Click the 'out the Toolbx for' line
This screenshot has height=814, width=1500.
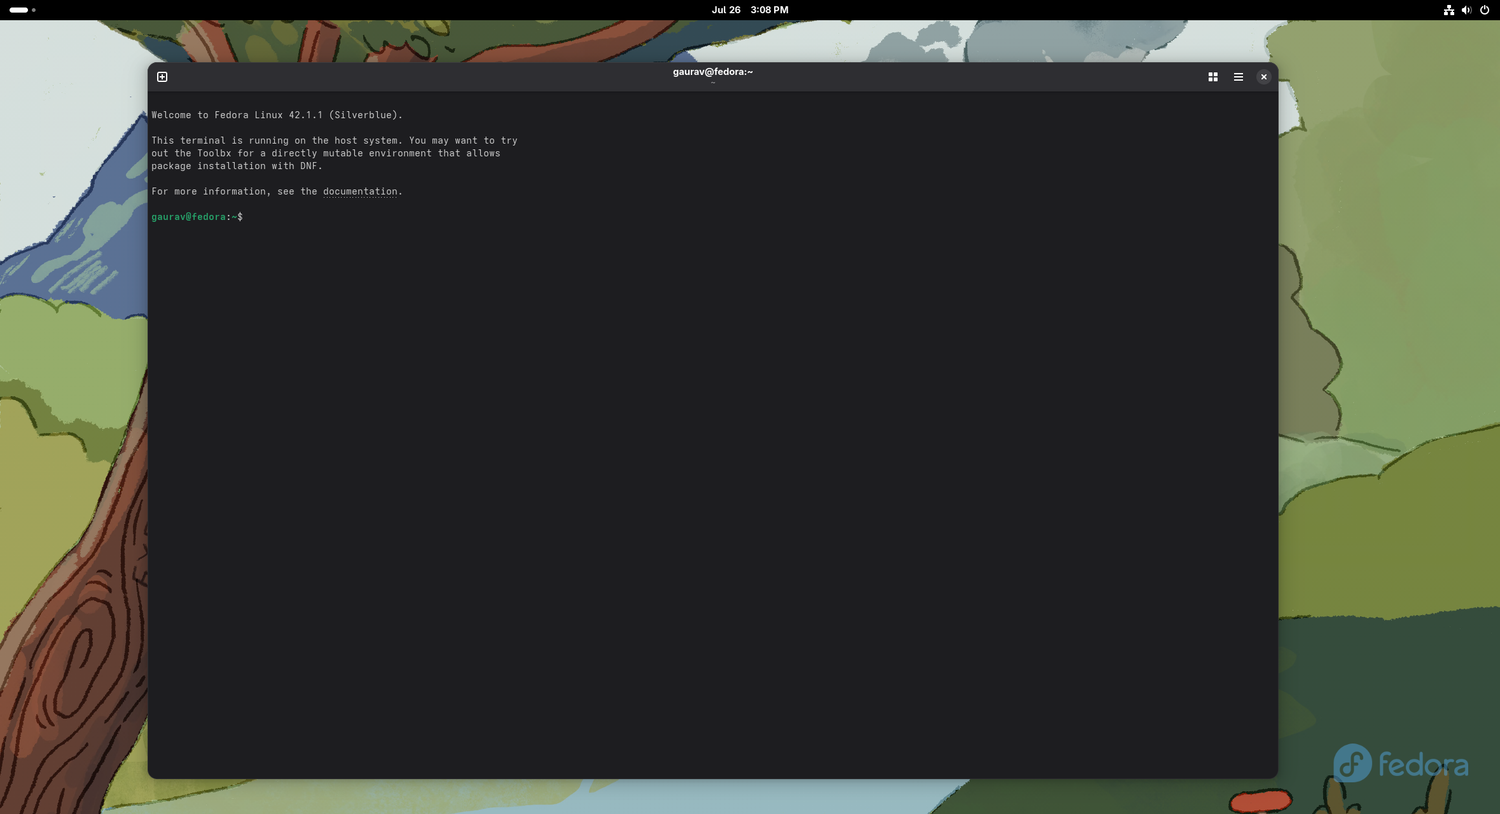pos(326,153)
